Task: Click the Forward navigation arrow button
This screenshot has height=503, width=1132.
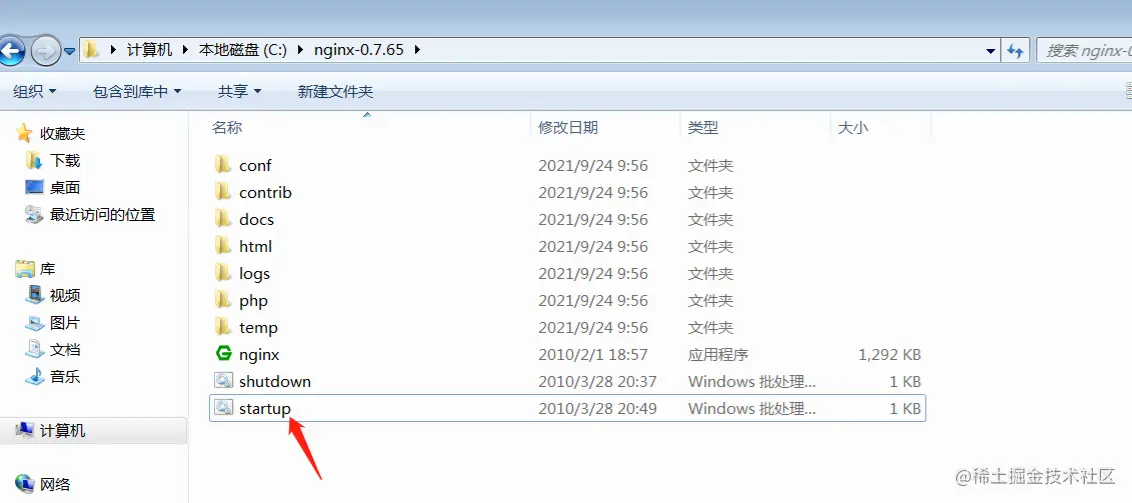Action: tap(45, 51)
